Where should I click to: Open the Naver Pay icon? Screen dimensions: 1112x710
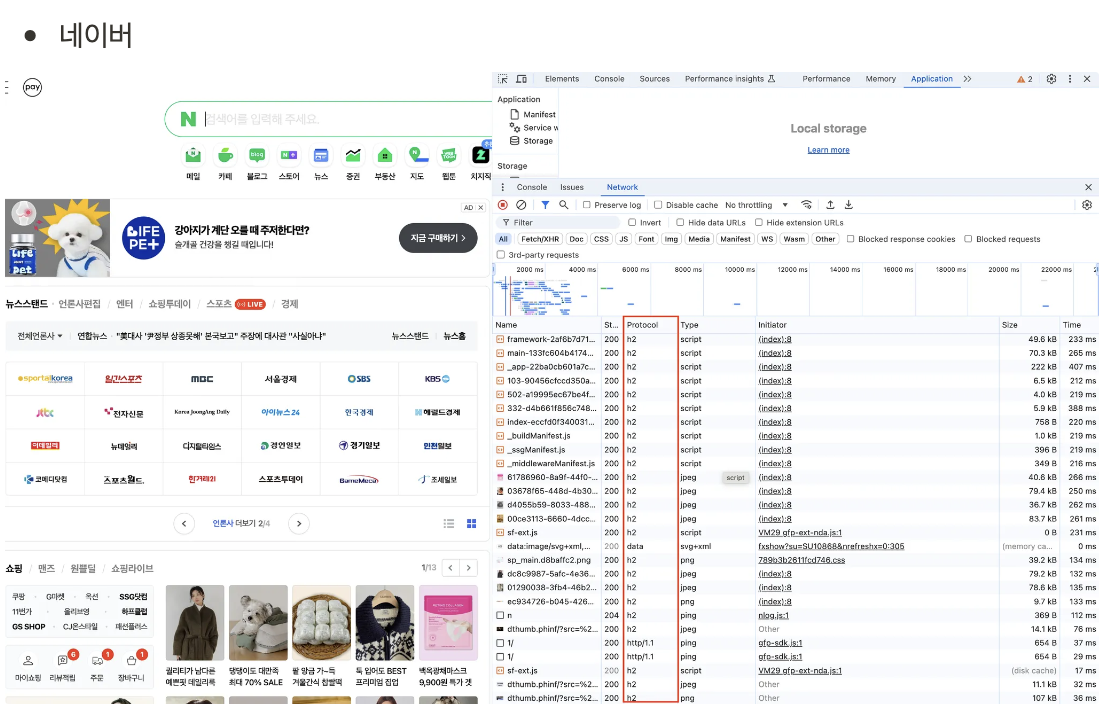pos(33,87)
